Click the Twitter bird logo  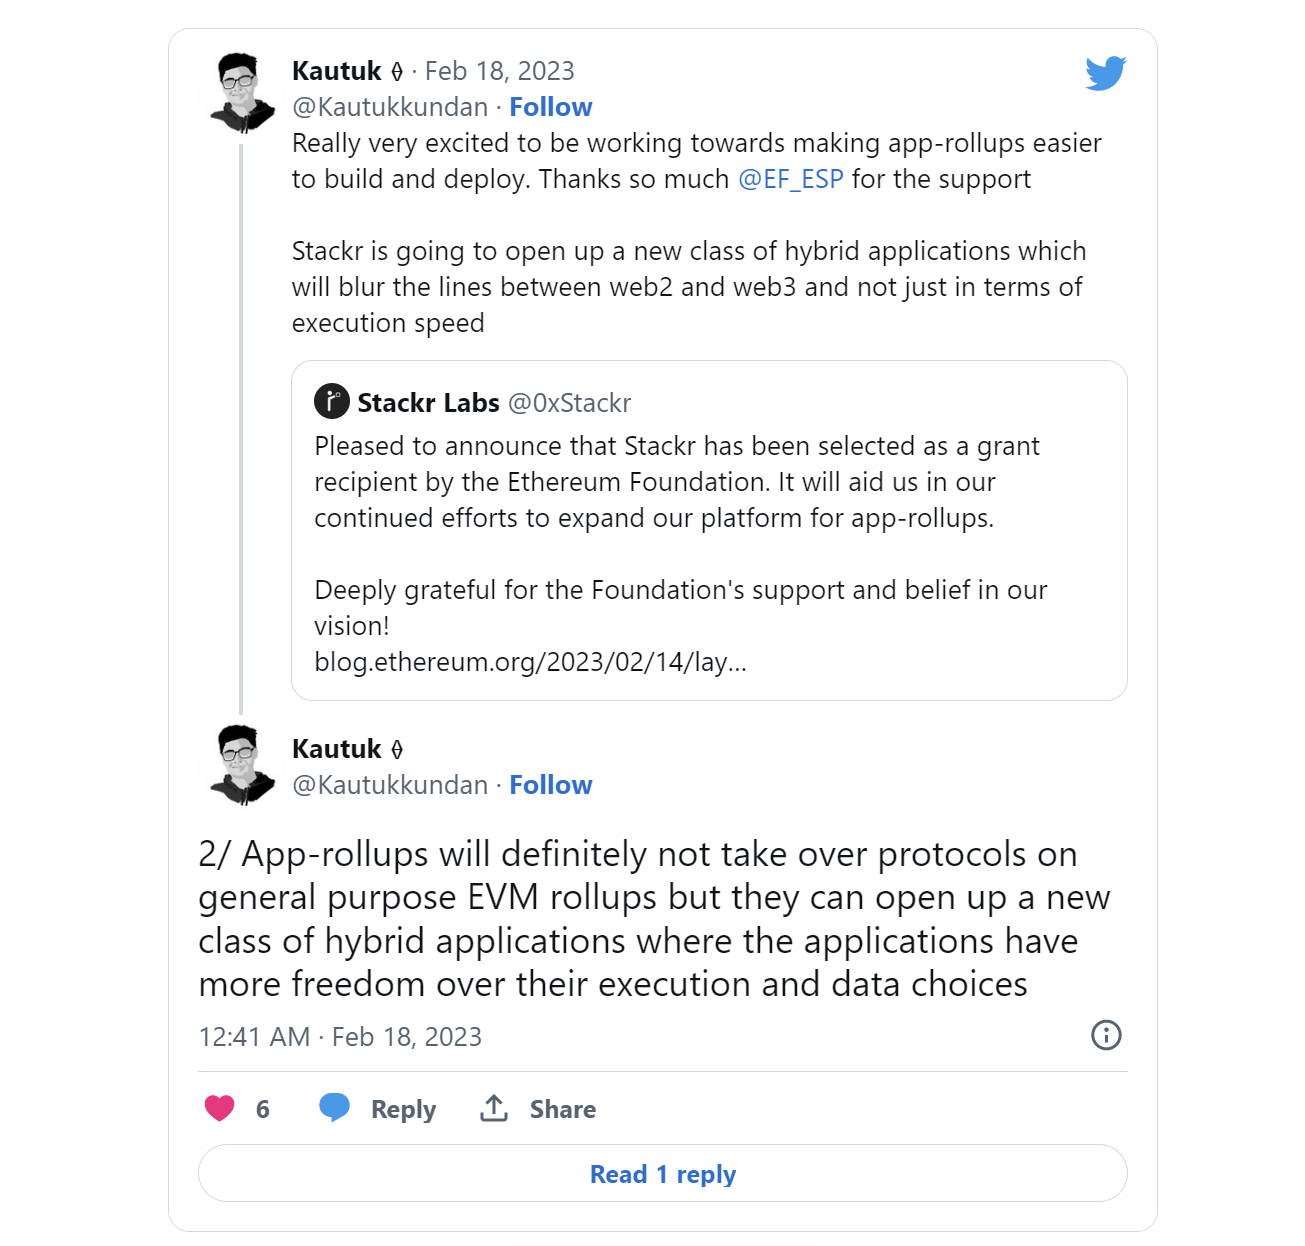pyautogui.click(x=1105, y=73)
